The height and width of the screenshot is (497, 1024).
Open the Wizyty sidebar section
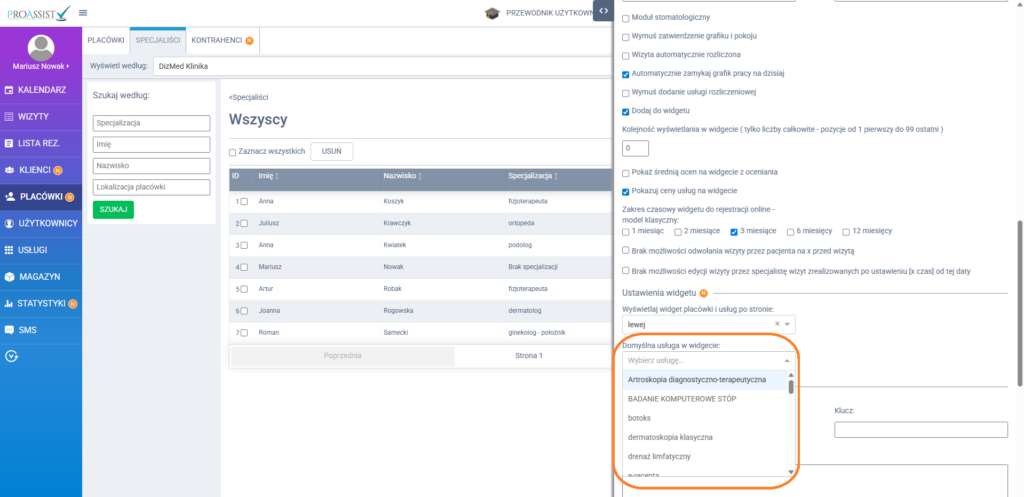(34, 117)
